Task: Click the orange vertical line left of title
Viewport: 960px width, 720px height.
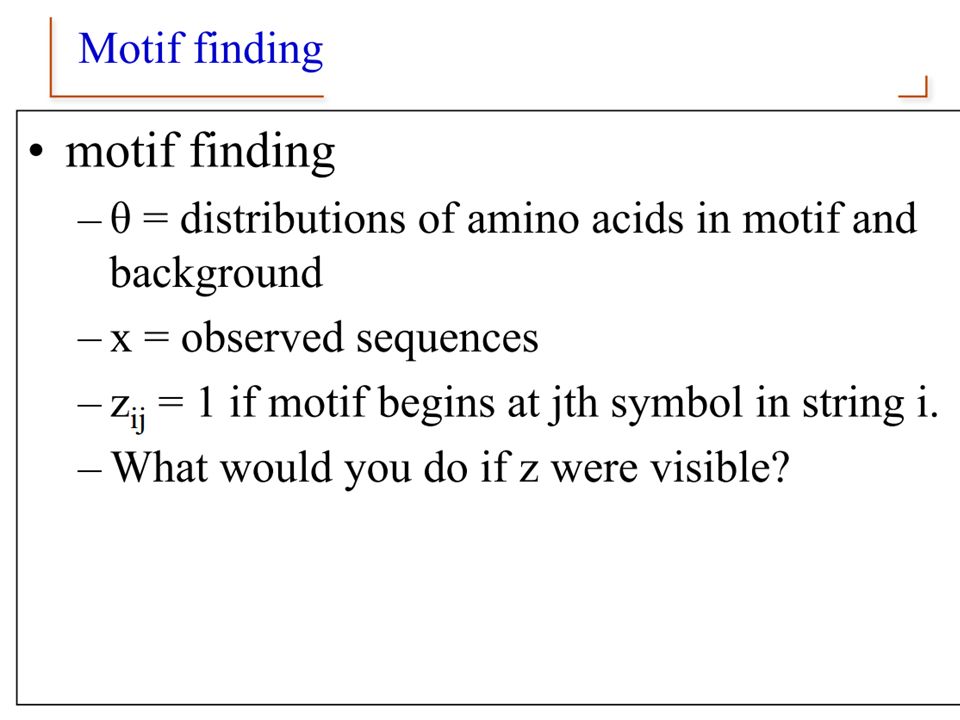Action: pos(51,56)
